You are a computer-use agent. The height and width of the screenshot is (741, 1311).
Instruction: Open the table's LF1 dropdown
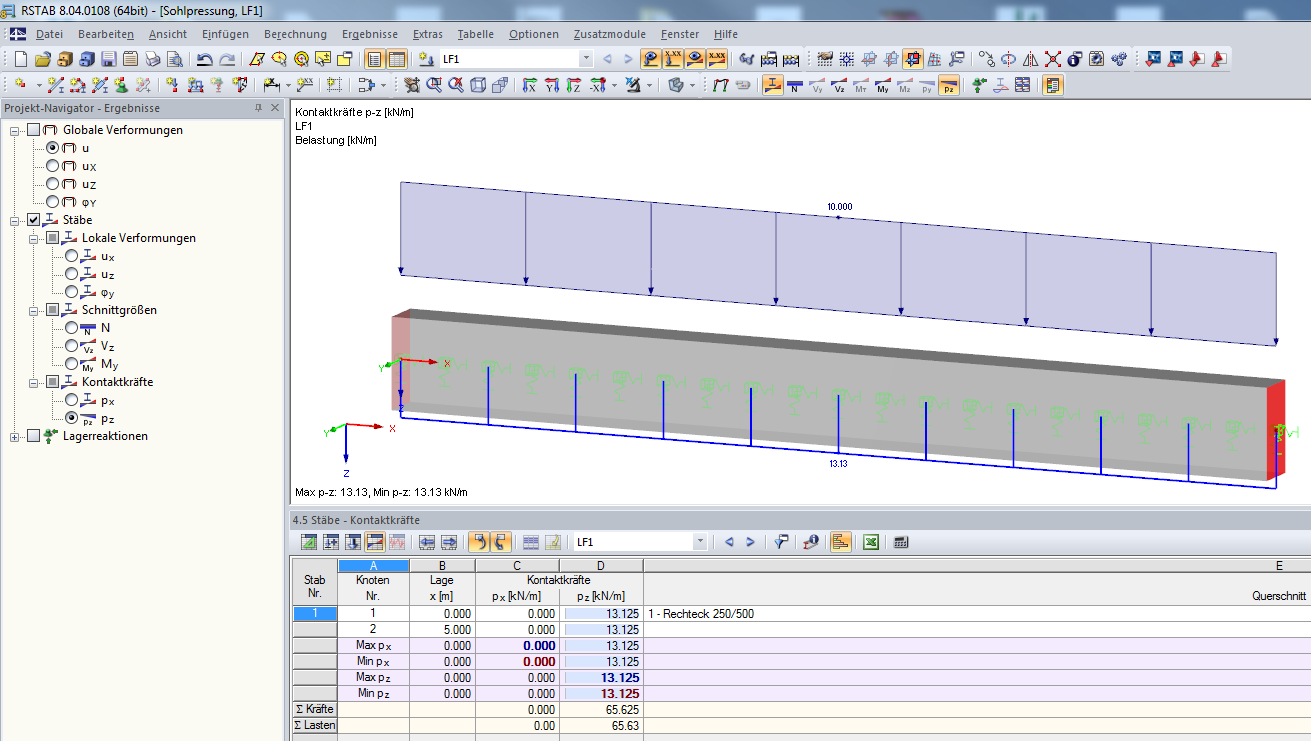(x=699, y=542)
